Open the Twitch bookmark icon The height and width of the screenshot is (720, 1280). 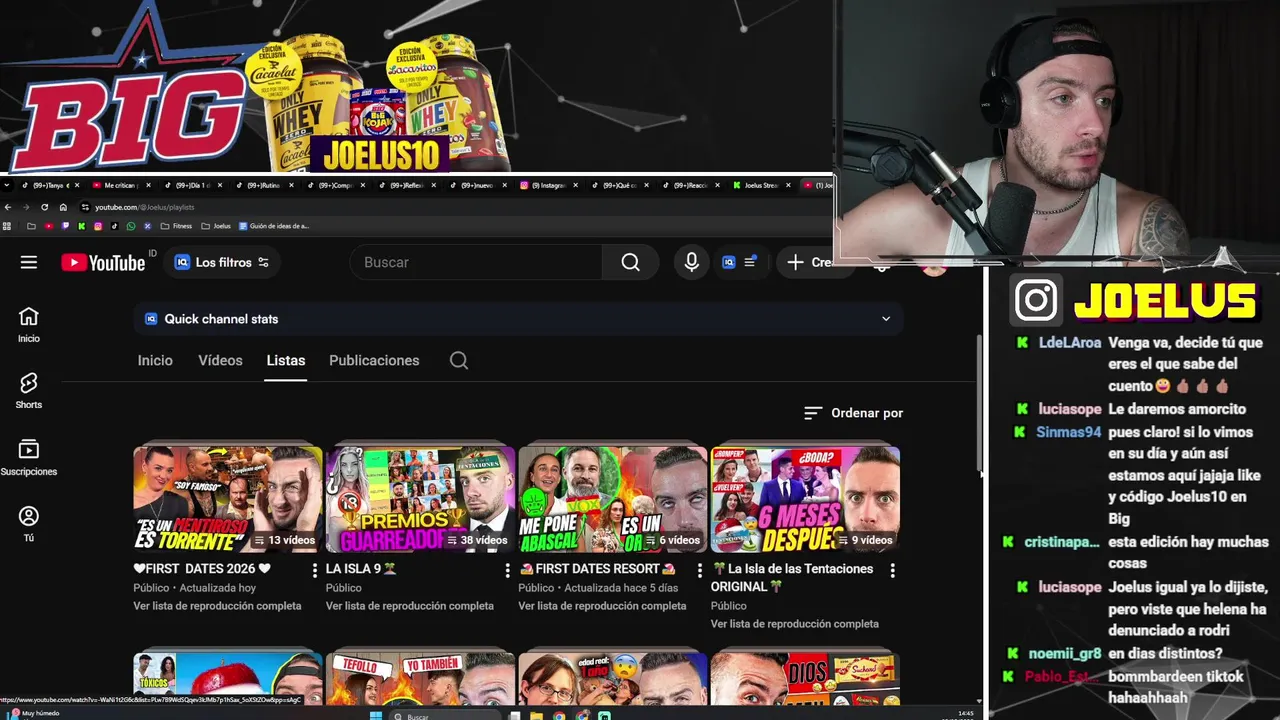(65, 226)
